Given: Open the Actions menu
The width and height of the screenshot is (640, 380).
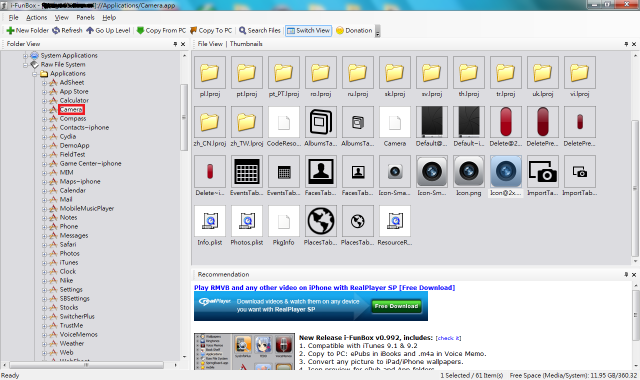Looking at the screenshot, I should [x=37, y=18].
